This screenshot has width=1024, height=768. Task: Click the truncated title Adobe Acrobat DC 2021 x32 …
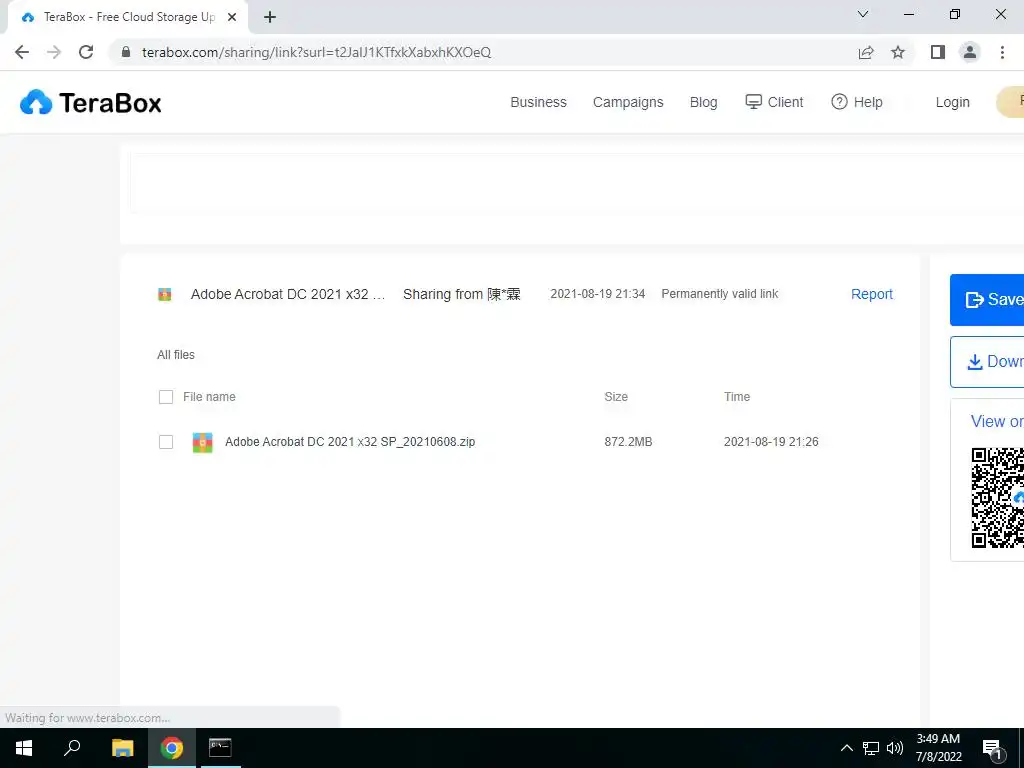point(288,295)
